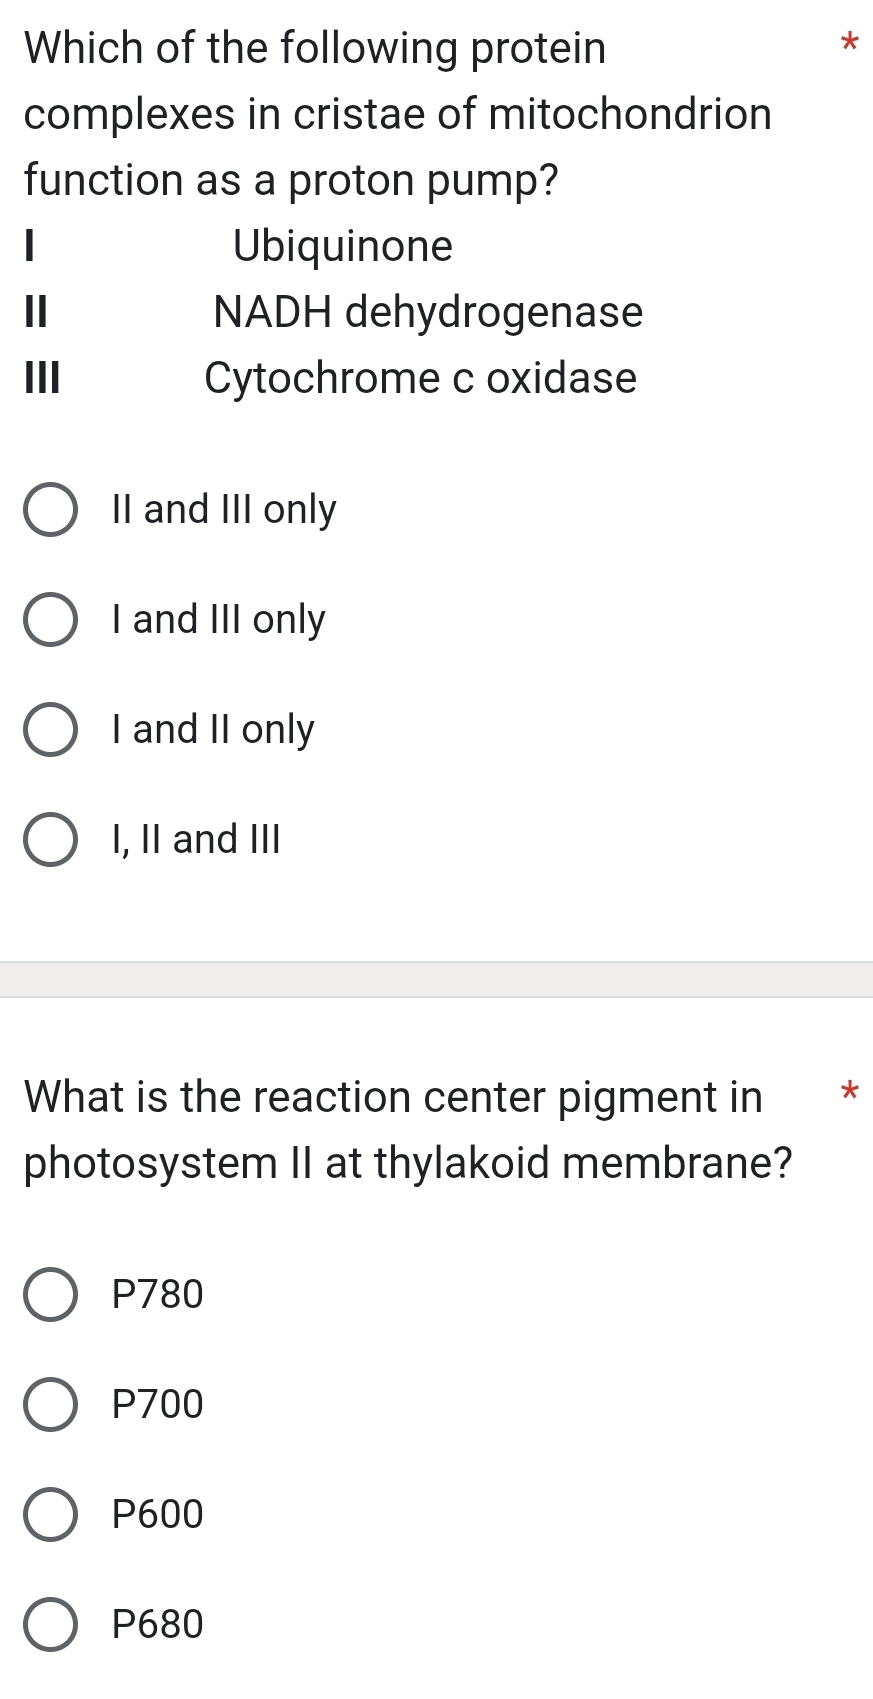Click the "Cytochrome c oxidase" text
The width and height of the screenshot is (873, 1699).
419,378
